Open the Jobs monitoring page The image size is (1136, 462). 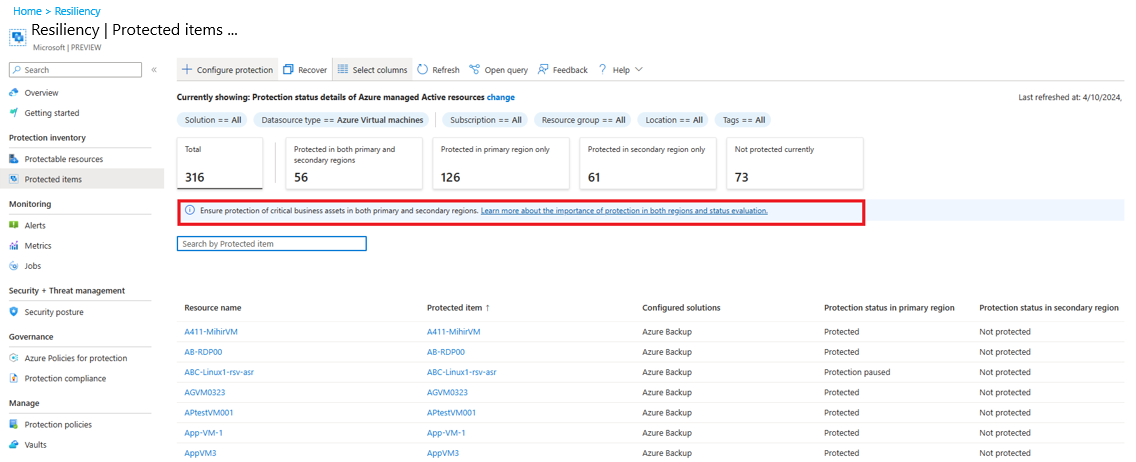coord(33,266)
